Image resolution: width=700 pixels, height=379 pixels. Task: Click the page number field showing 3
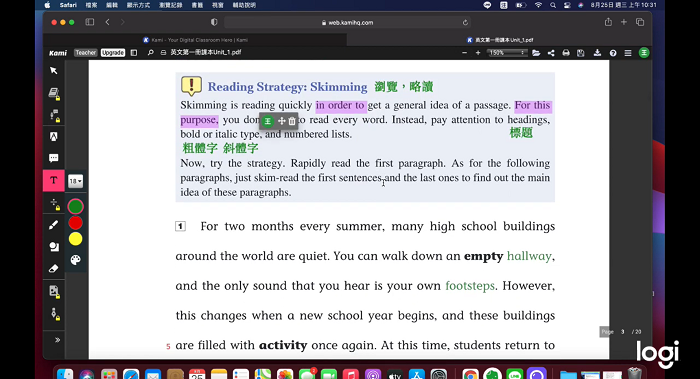[x=622, y=332]
